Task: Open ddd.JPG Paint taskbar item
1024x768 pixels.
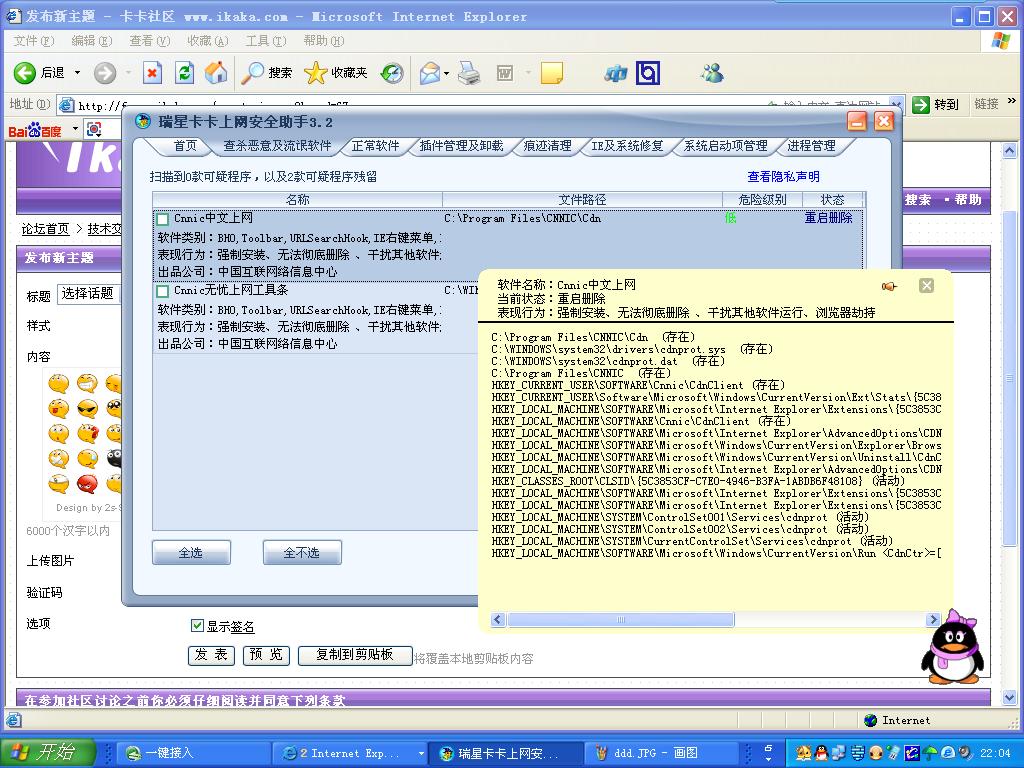Action: 660,753
